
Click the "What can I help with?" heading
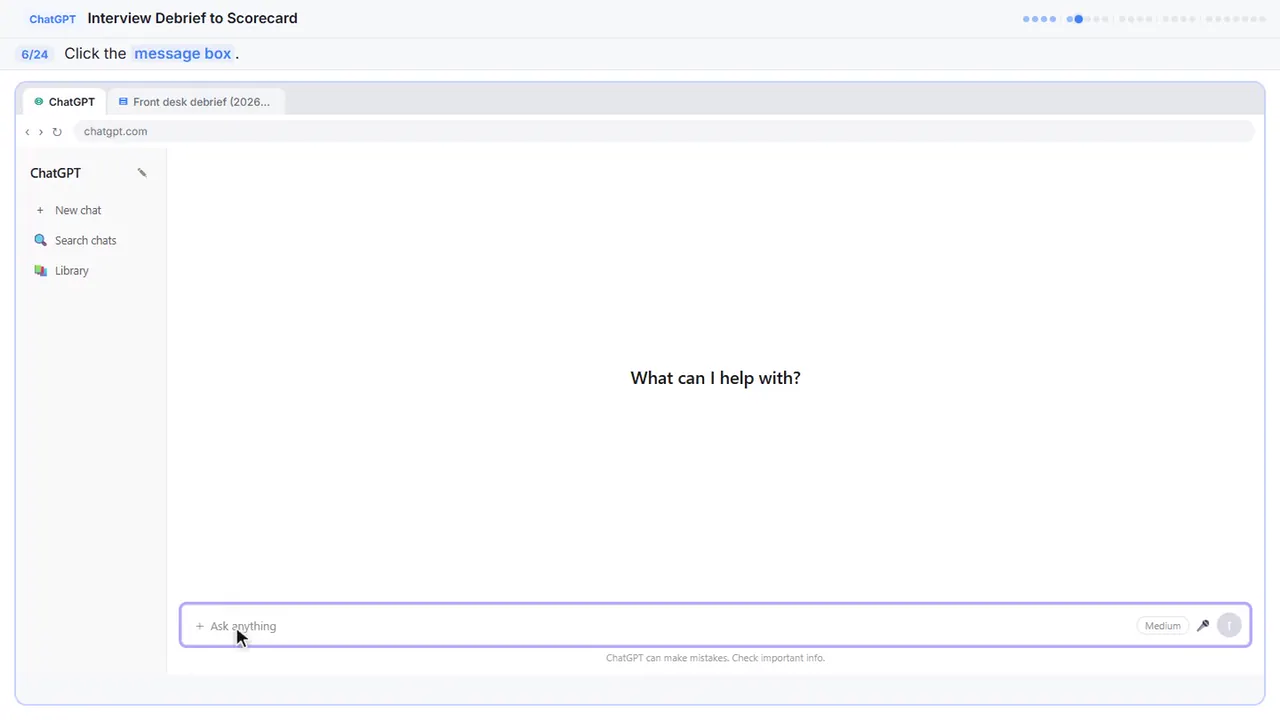pos(715,377)
